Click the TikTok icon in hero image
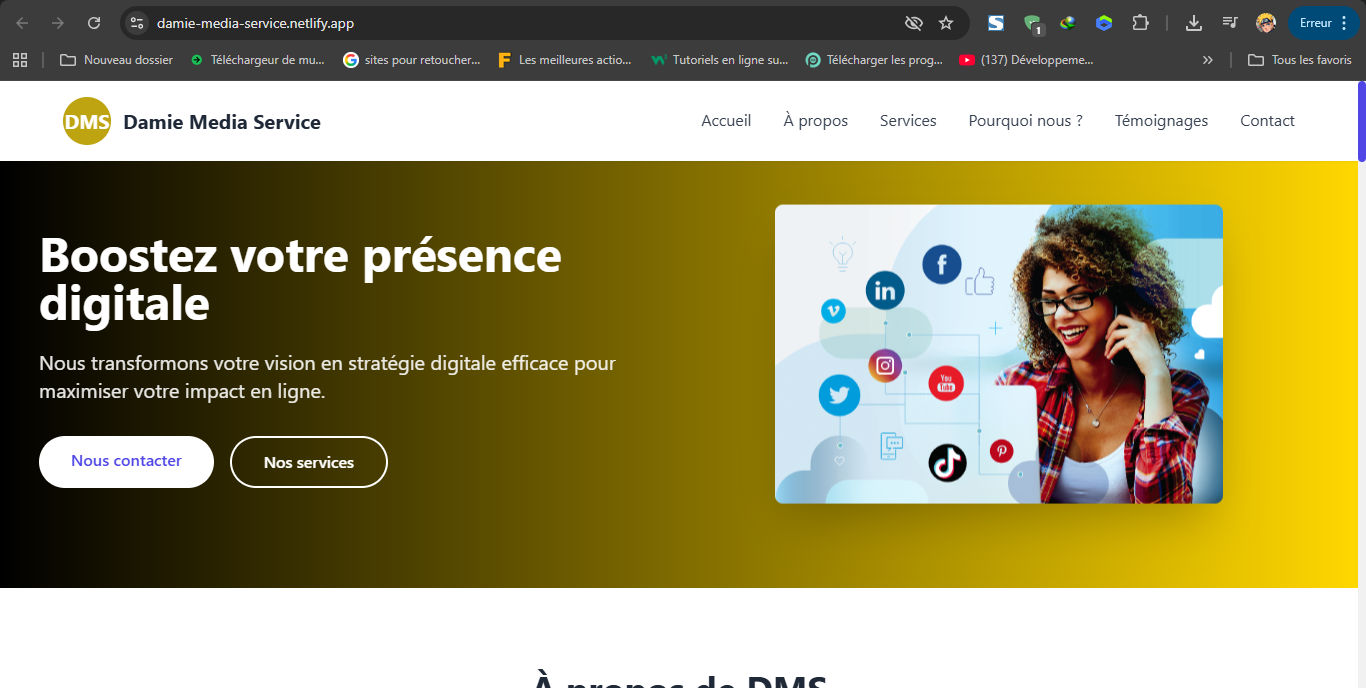The height and width of the screenshot is (688, 1366). (947, 462)
